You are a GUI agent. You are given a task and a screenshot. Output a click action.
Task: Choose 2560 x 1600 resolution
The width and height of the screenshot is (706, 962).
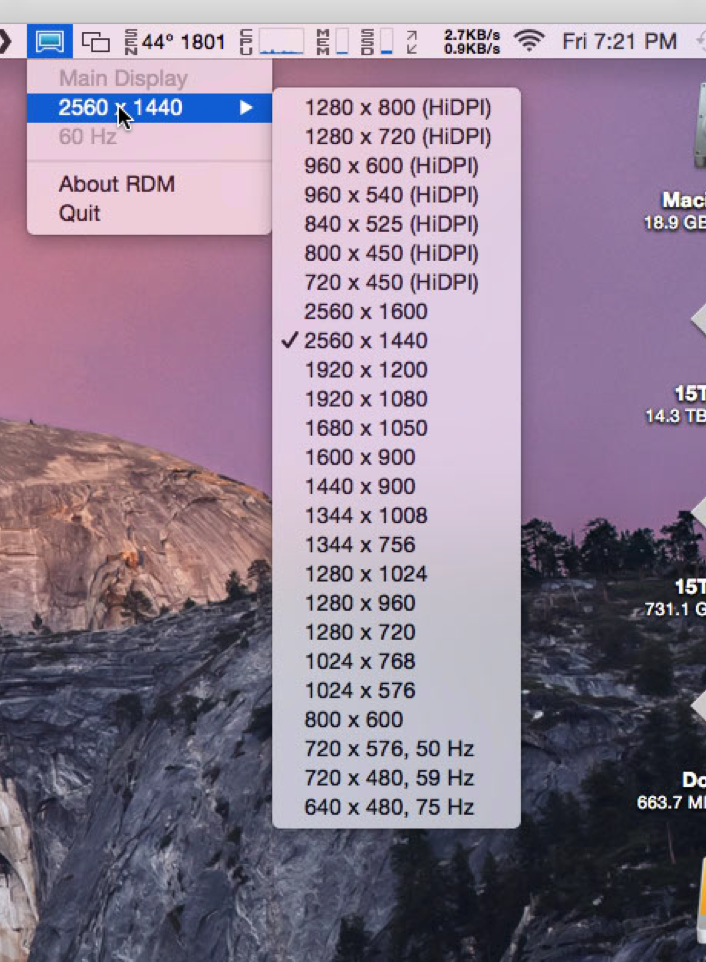pyautogui.click(x=397, y=312)
